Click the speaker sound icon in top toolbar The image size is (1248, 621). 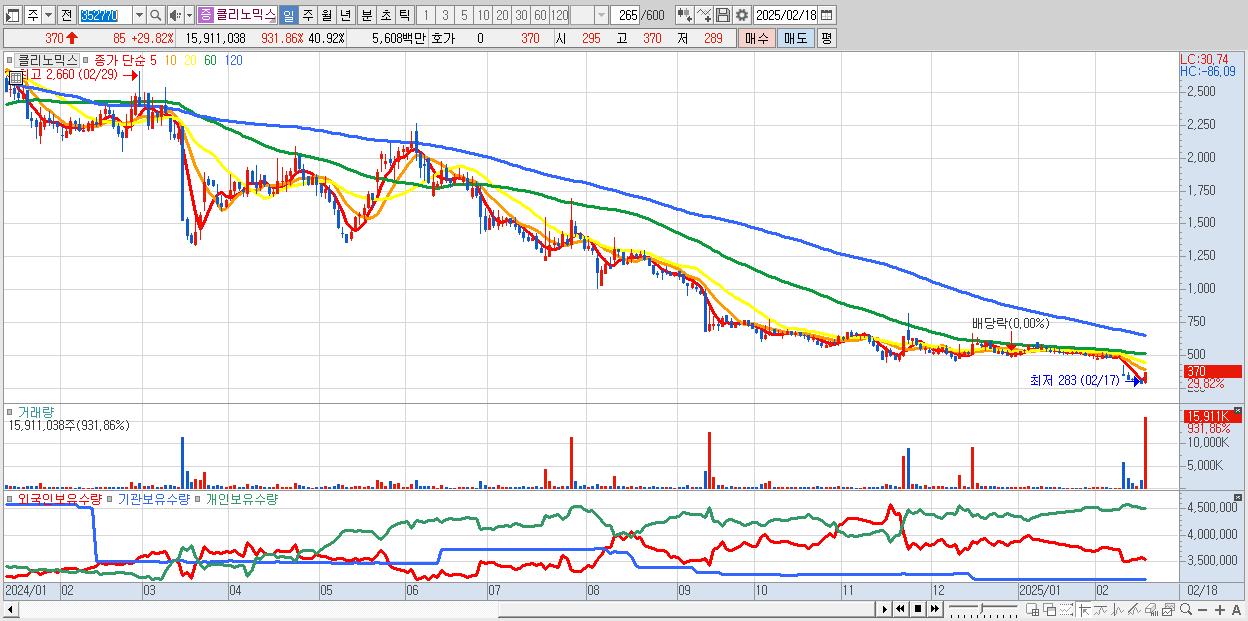pyautogui.click(x=174, y=15)
